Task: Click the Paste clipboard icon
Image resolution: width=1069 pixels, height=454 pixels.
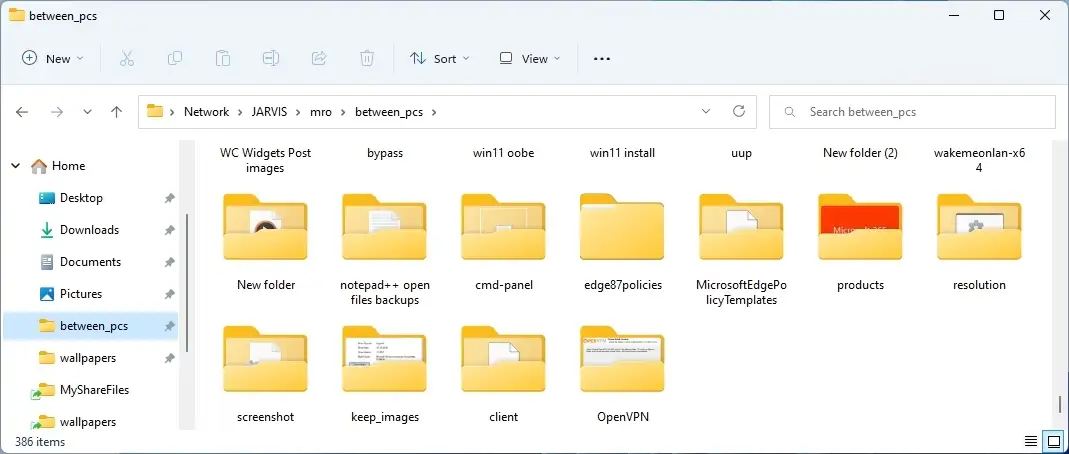Action: (223, 59)
